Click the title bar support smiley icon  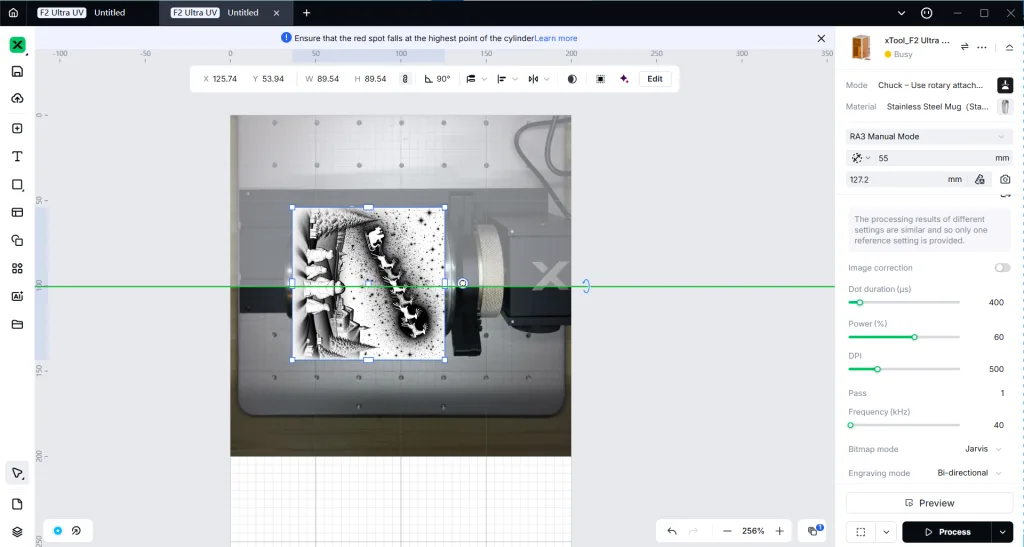pyautogui.click(x=926, y=13)
